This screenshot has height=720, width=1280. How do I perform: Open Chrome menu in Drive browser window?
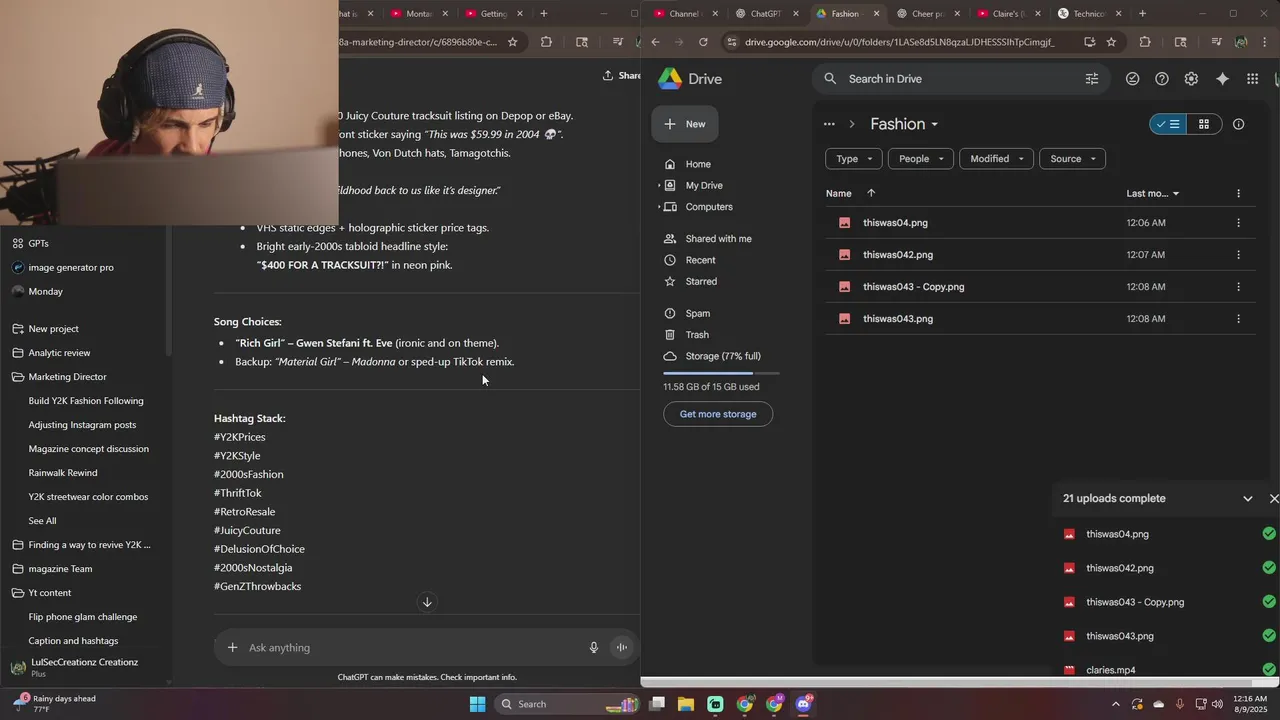(1266, 42)
